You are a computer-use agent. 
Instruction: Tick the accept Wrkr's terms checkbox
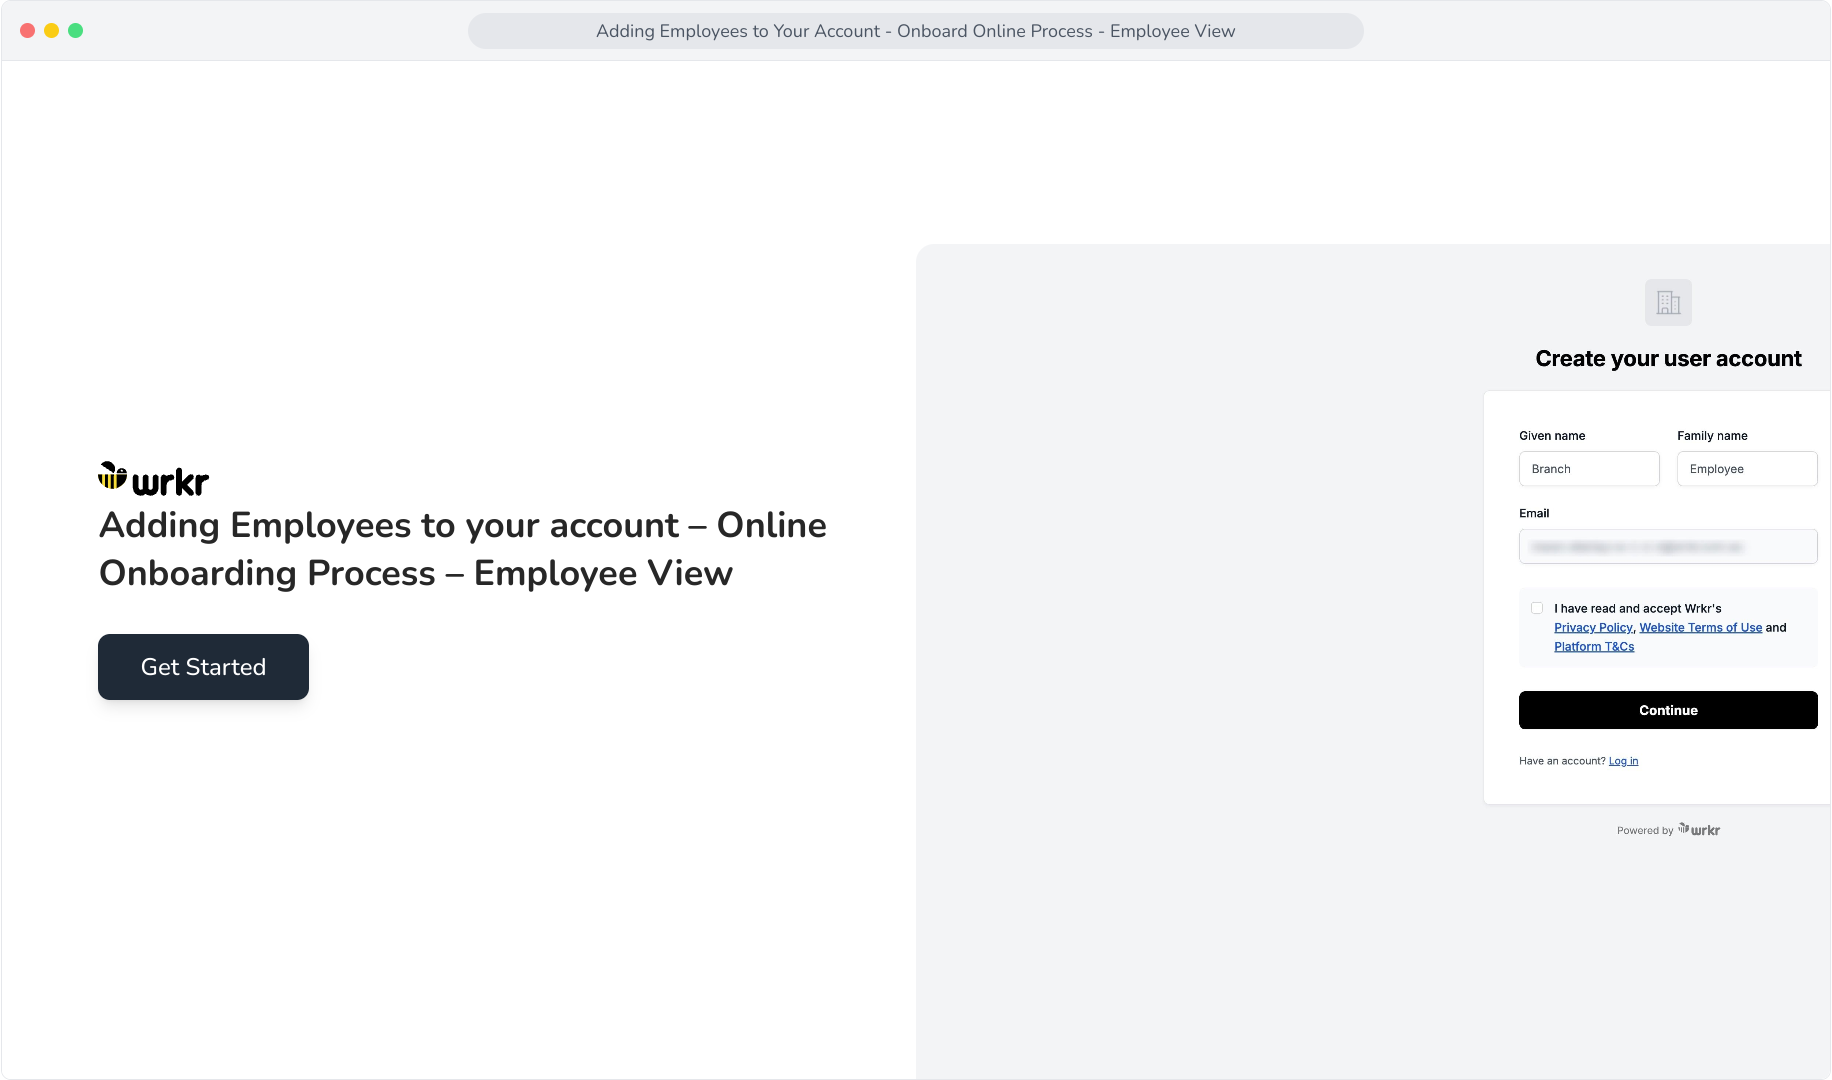click(1537, 608)
